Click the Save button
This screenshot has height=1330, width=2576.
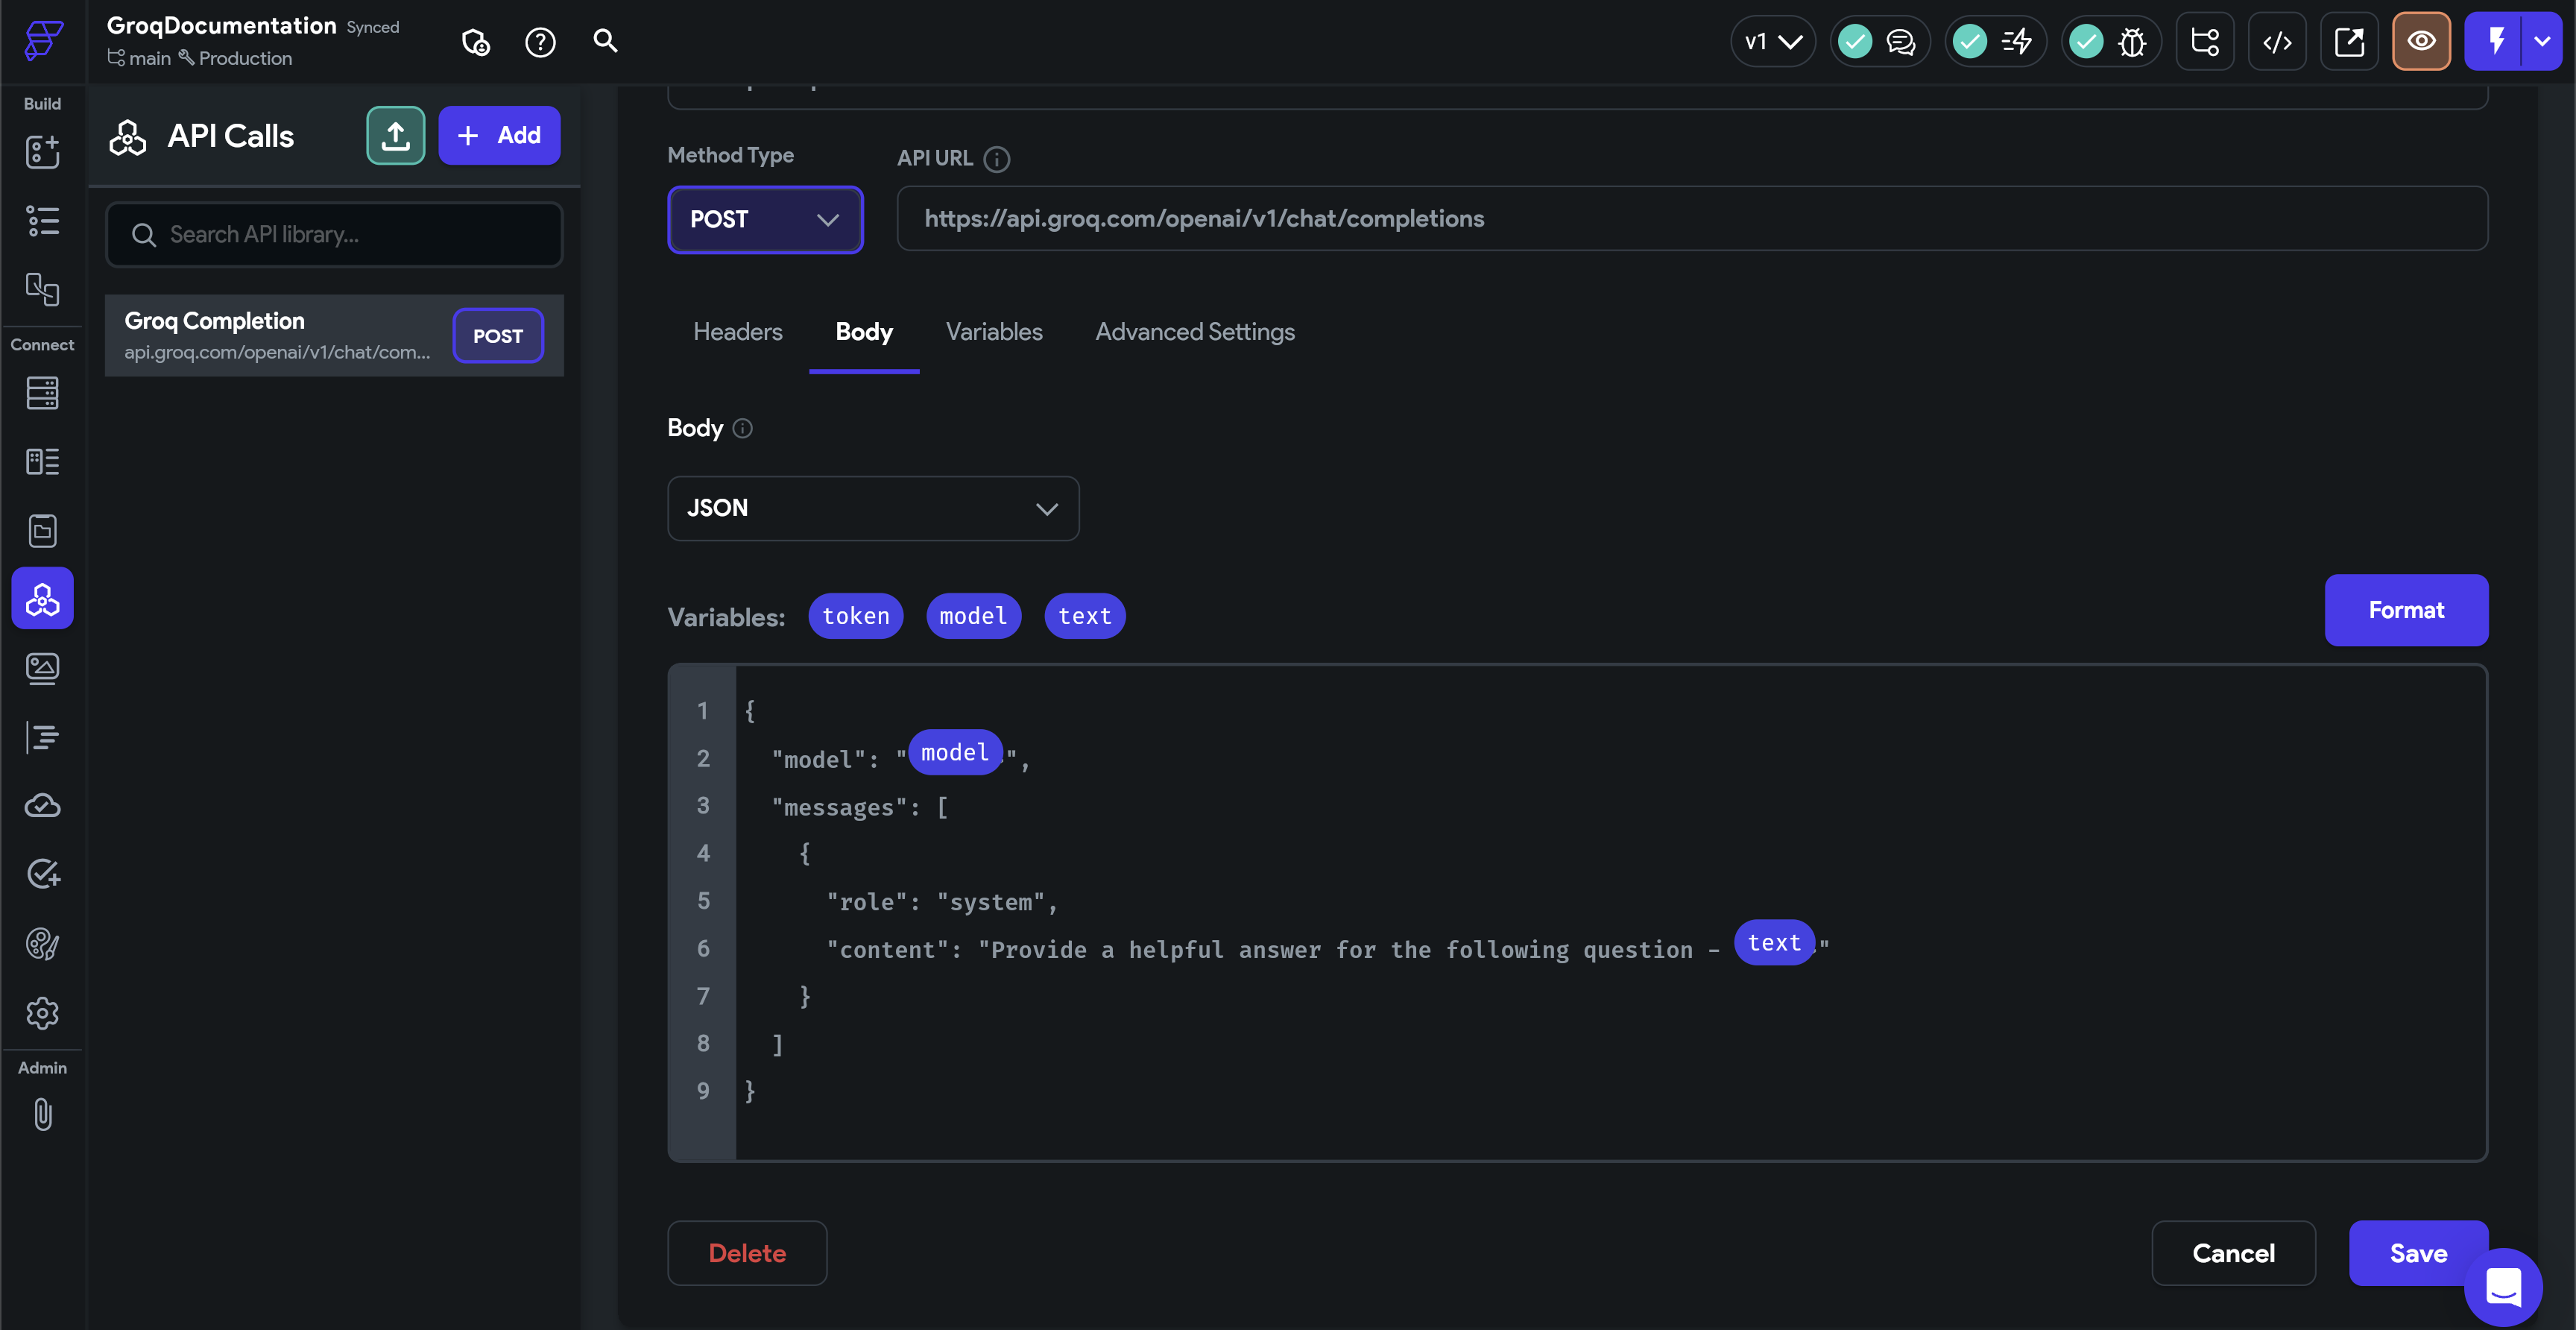[x=2418, y=1253]
